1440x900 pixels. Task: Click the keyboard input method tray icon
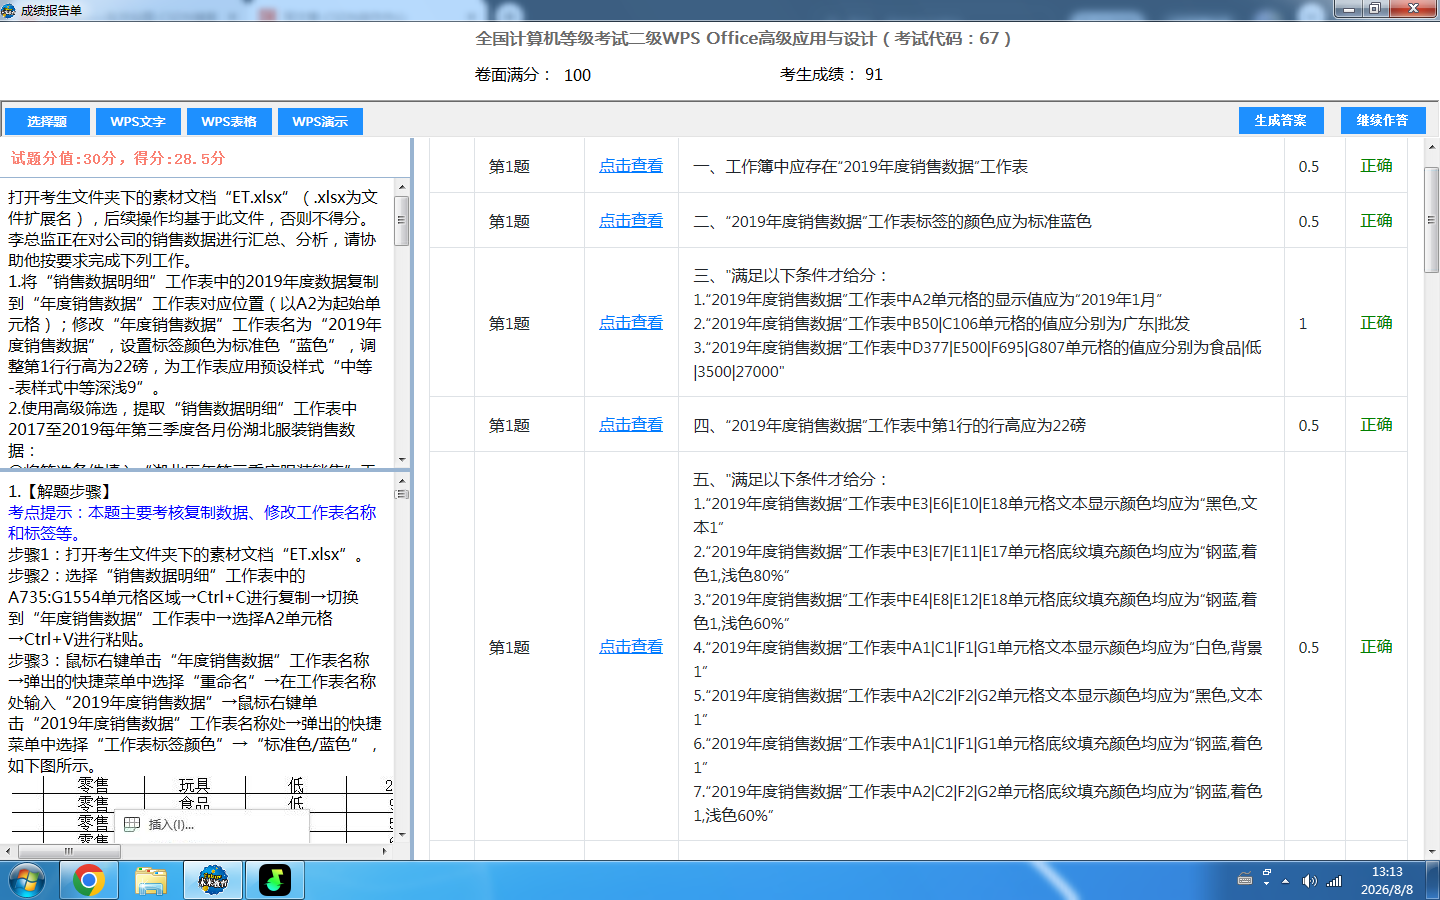click(x=1245, y=880)
